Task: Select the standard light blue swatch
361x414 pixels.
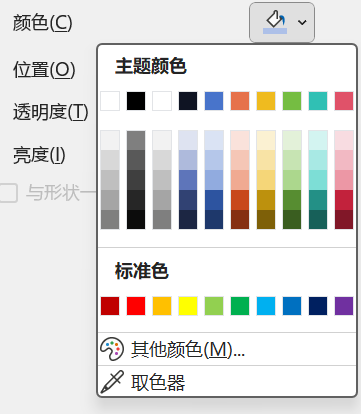Action: pyautogui.click(x=266, y=306)
